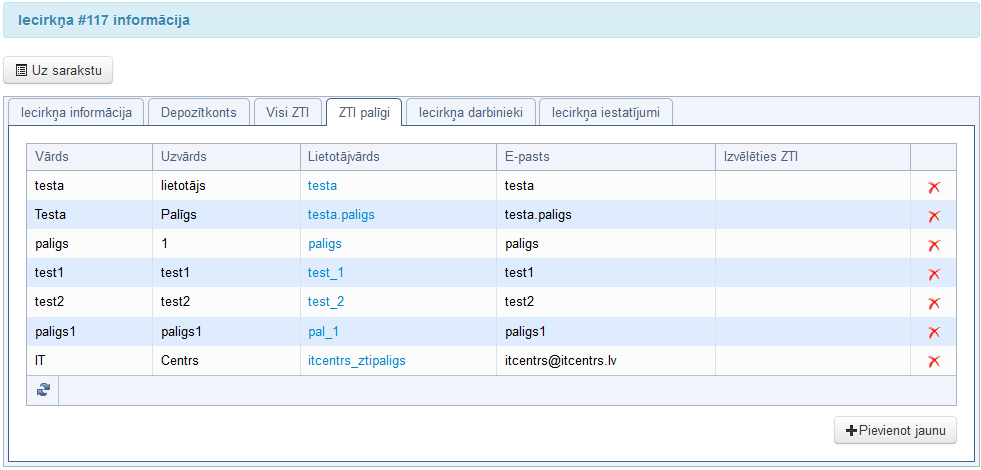The image size is (981, 470).
Task: Open the Depozītkonts tab
Action: tap(199, 112)
